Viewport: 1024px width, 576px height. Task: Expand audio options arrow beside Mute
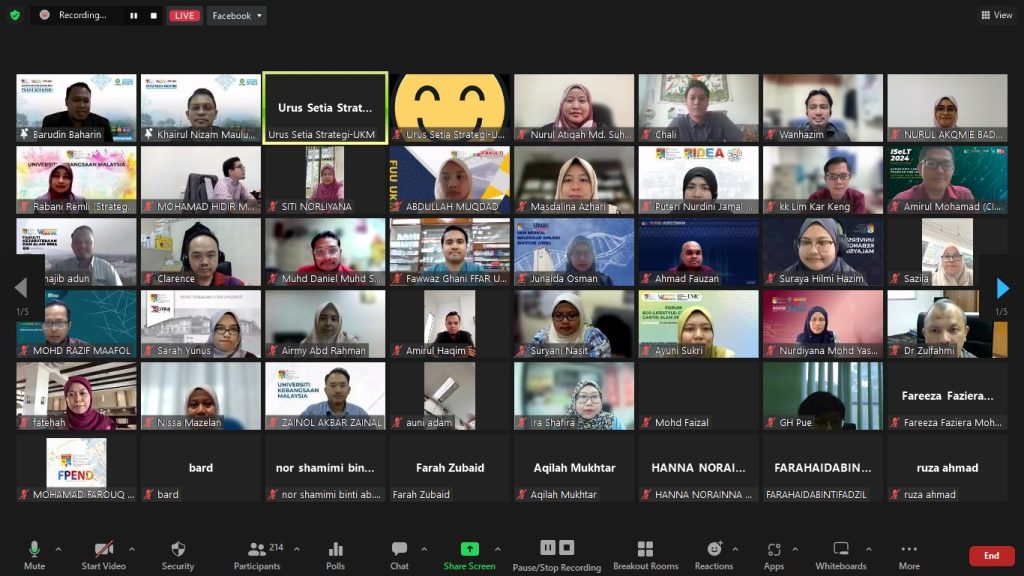pyautogui.click(x=58, y=549)
